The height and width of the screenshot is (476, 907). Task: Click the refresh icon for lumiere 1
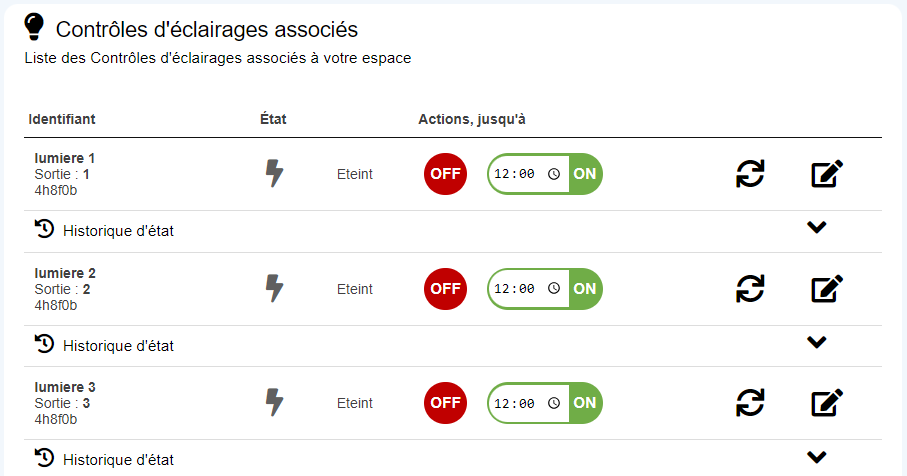[750, 174]
